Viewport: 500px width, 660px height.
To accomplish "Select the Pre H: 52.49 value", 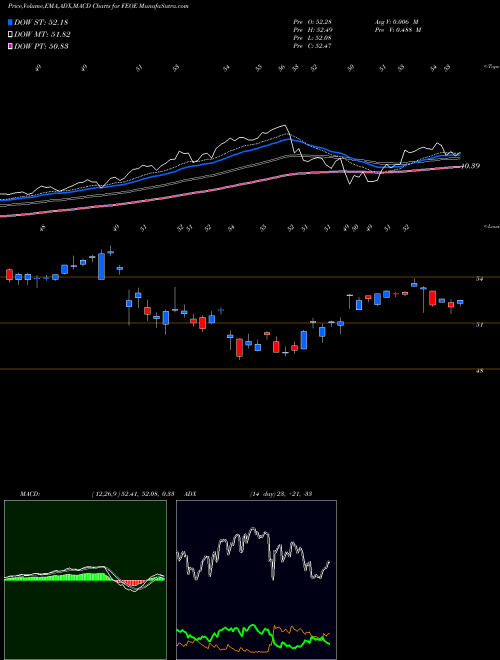I will tap(312, 30).
